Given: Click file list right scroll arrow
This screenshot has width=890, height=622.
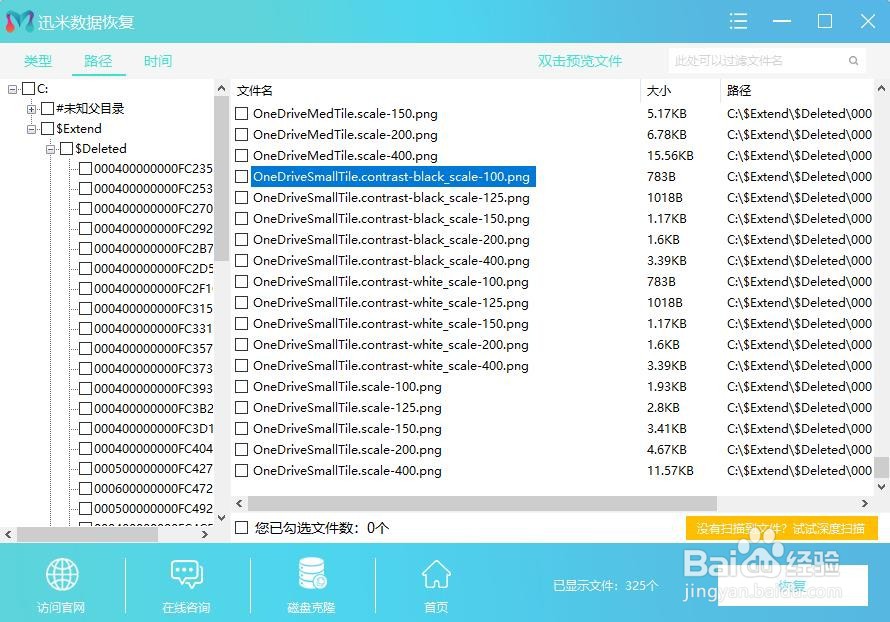Looking at the screenshot, I should (x=864, y=503).
